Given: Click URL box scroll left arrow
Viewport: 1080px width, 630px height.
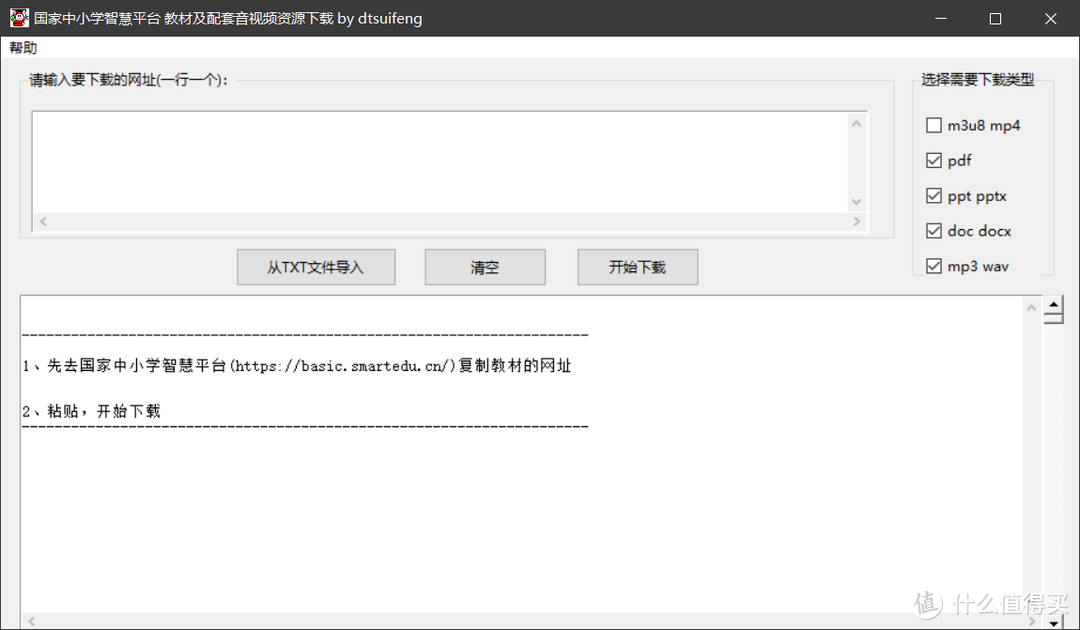Looking at the screenshot, I should tap(43, 221).
